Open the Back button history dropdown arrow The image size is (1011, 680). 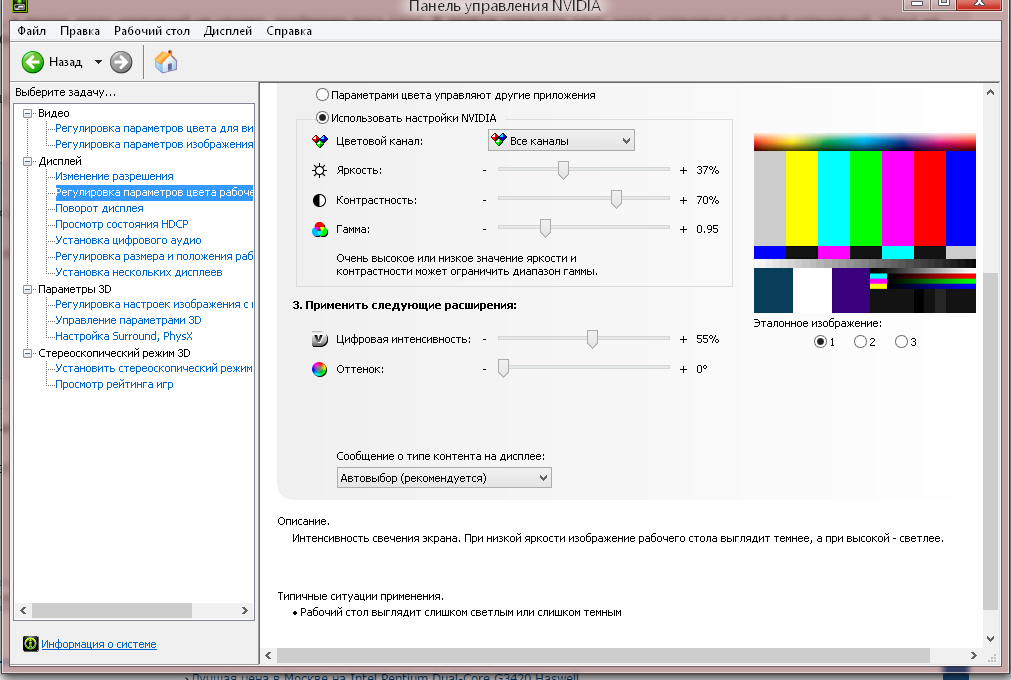[98, 63]
